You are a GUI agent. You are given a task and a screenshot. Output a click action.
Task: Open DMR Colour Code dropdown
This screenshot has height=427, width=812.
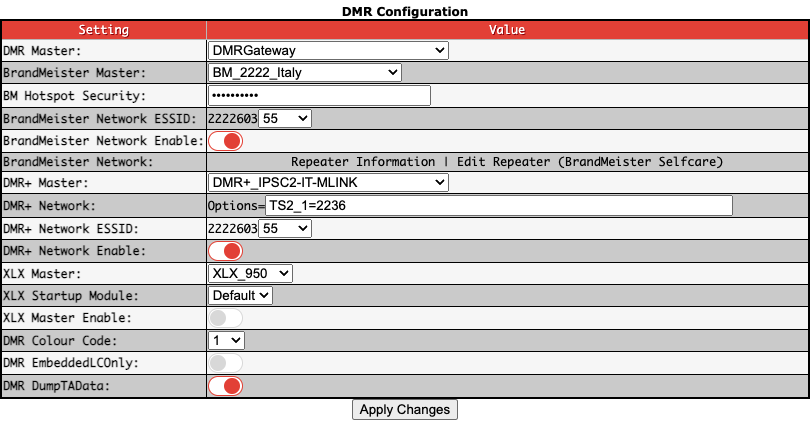pyautogui.click(x=226, y=341)
